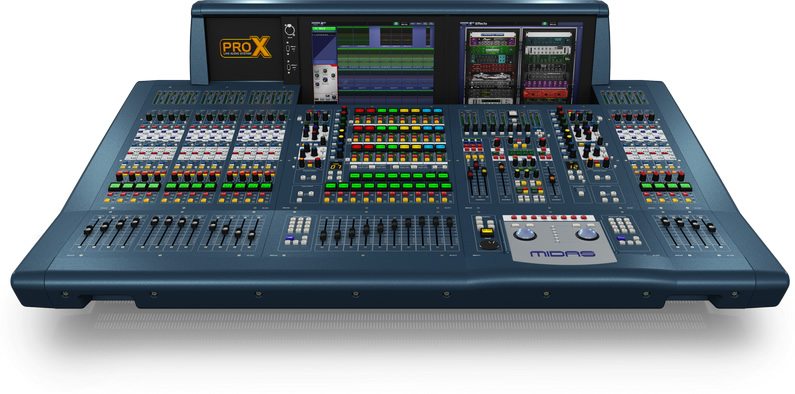Click the PRO X Live Audio System logo
The width and height of the screenshot is (795, 394).
[x=245, y=48]
